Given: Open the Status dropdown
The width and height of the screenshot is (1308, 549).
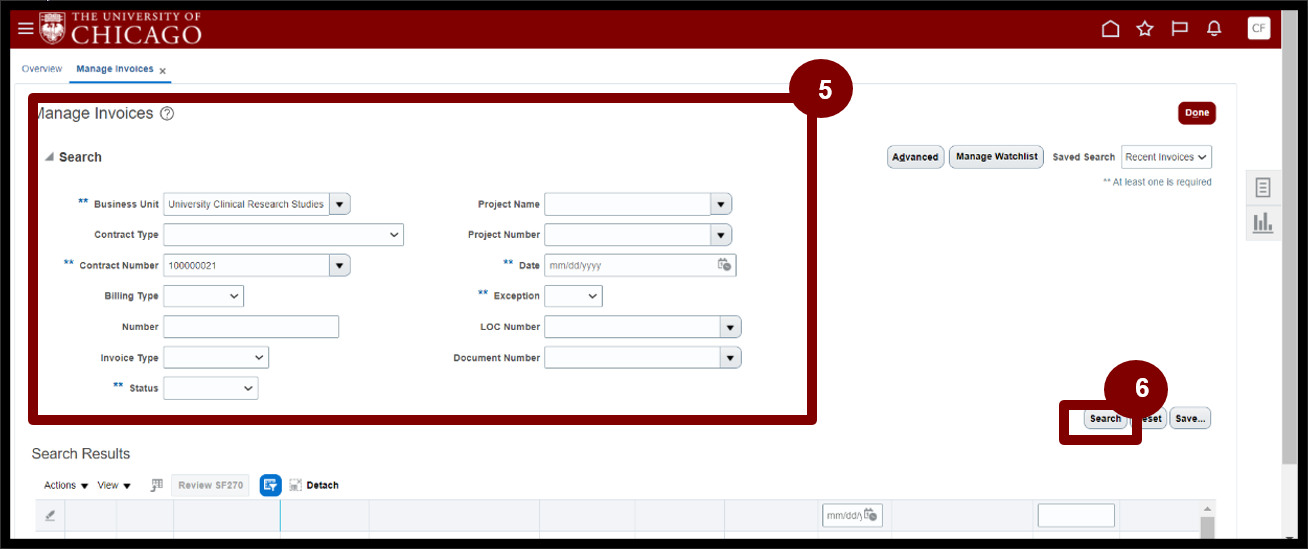Looking at the screenshot, I should pos(211,388).
